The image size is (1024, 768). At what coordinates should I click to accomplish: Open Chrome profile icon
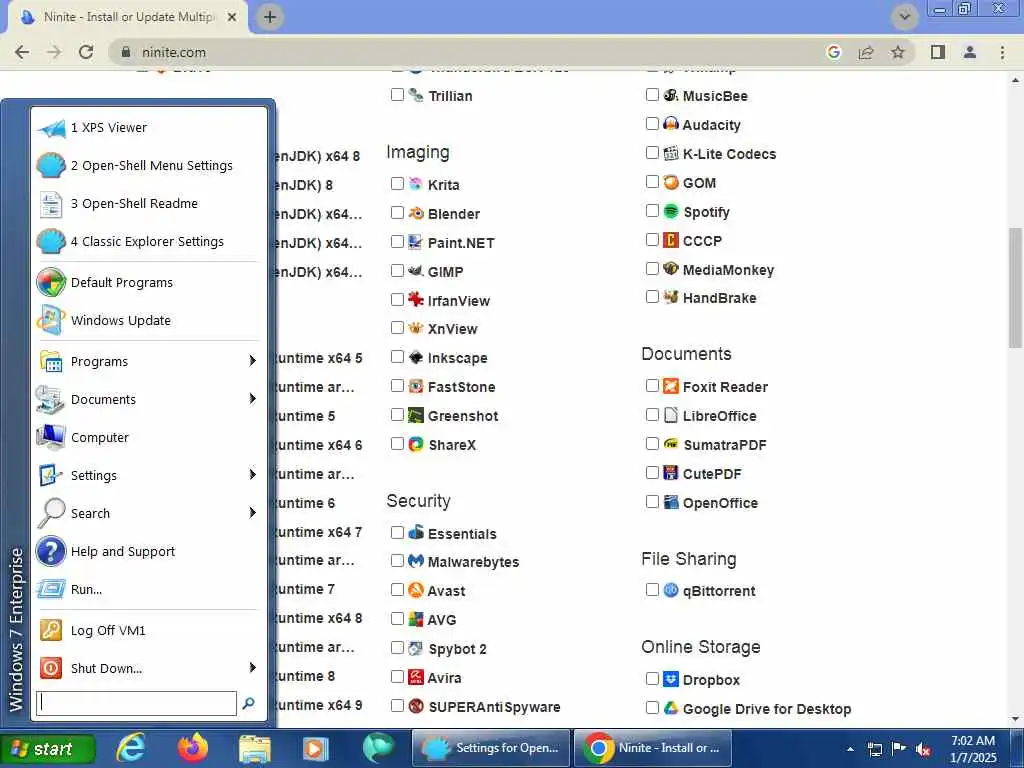(x=970, y=52)
